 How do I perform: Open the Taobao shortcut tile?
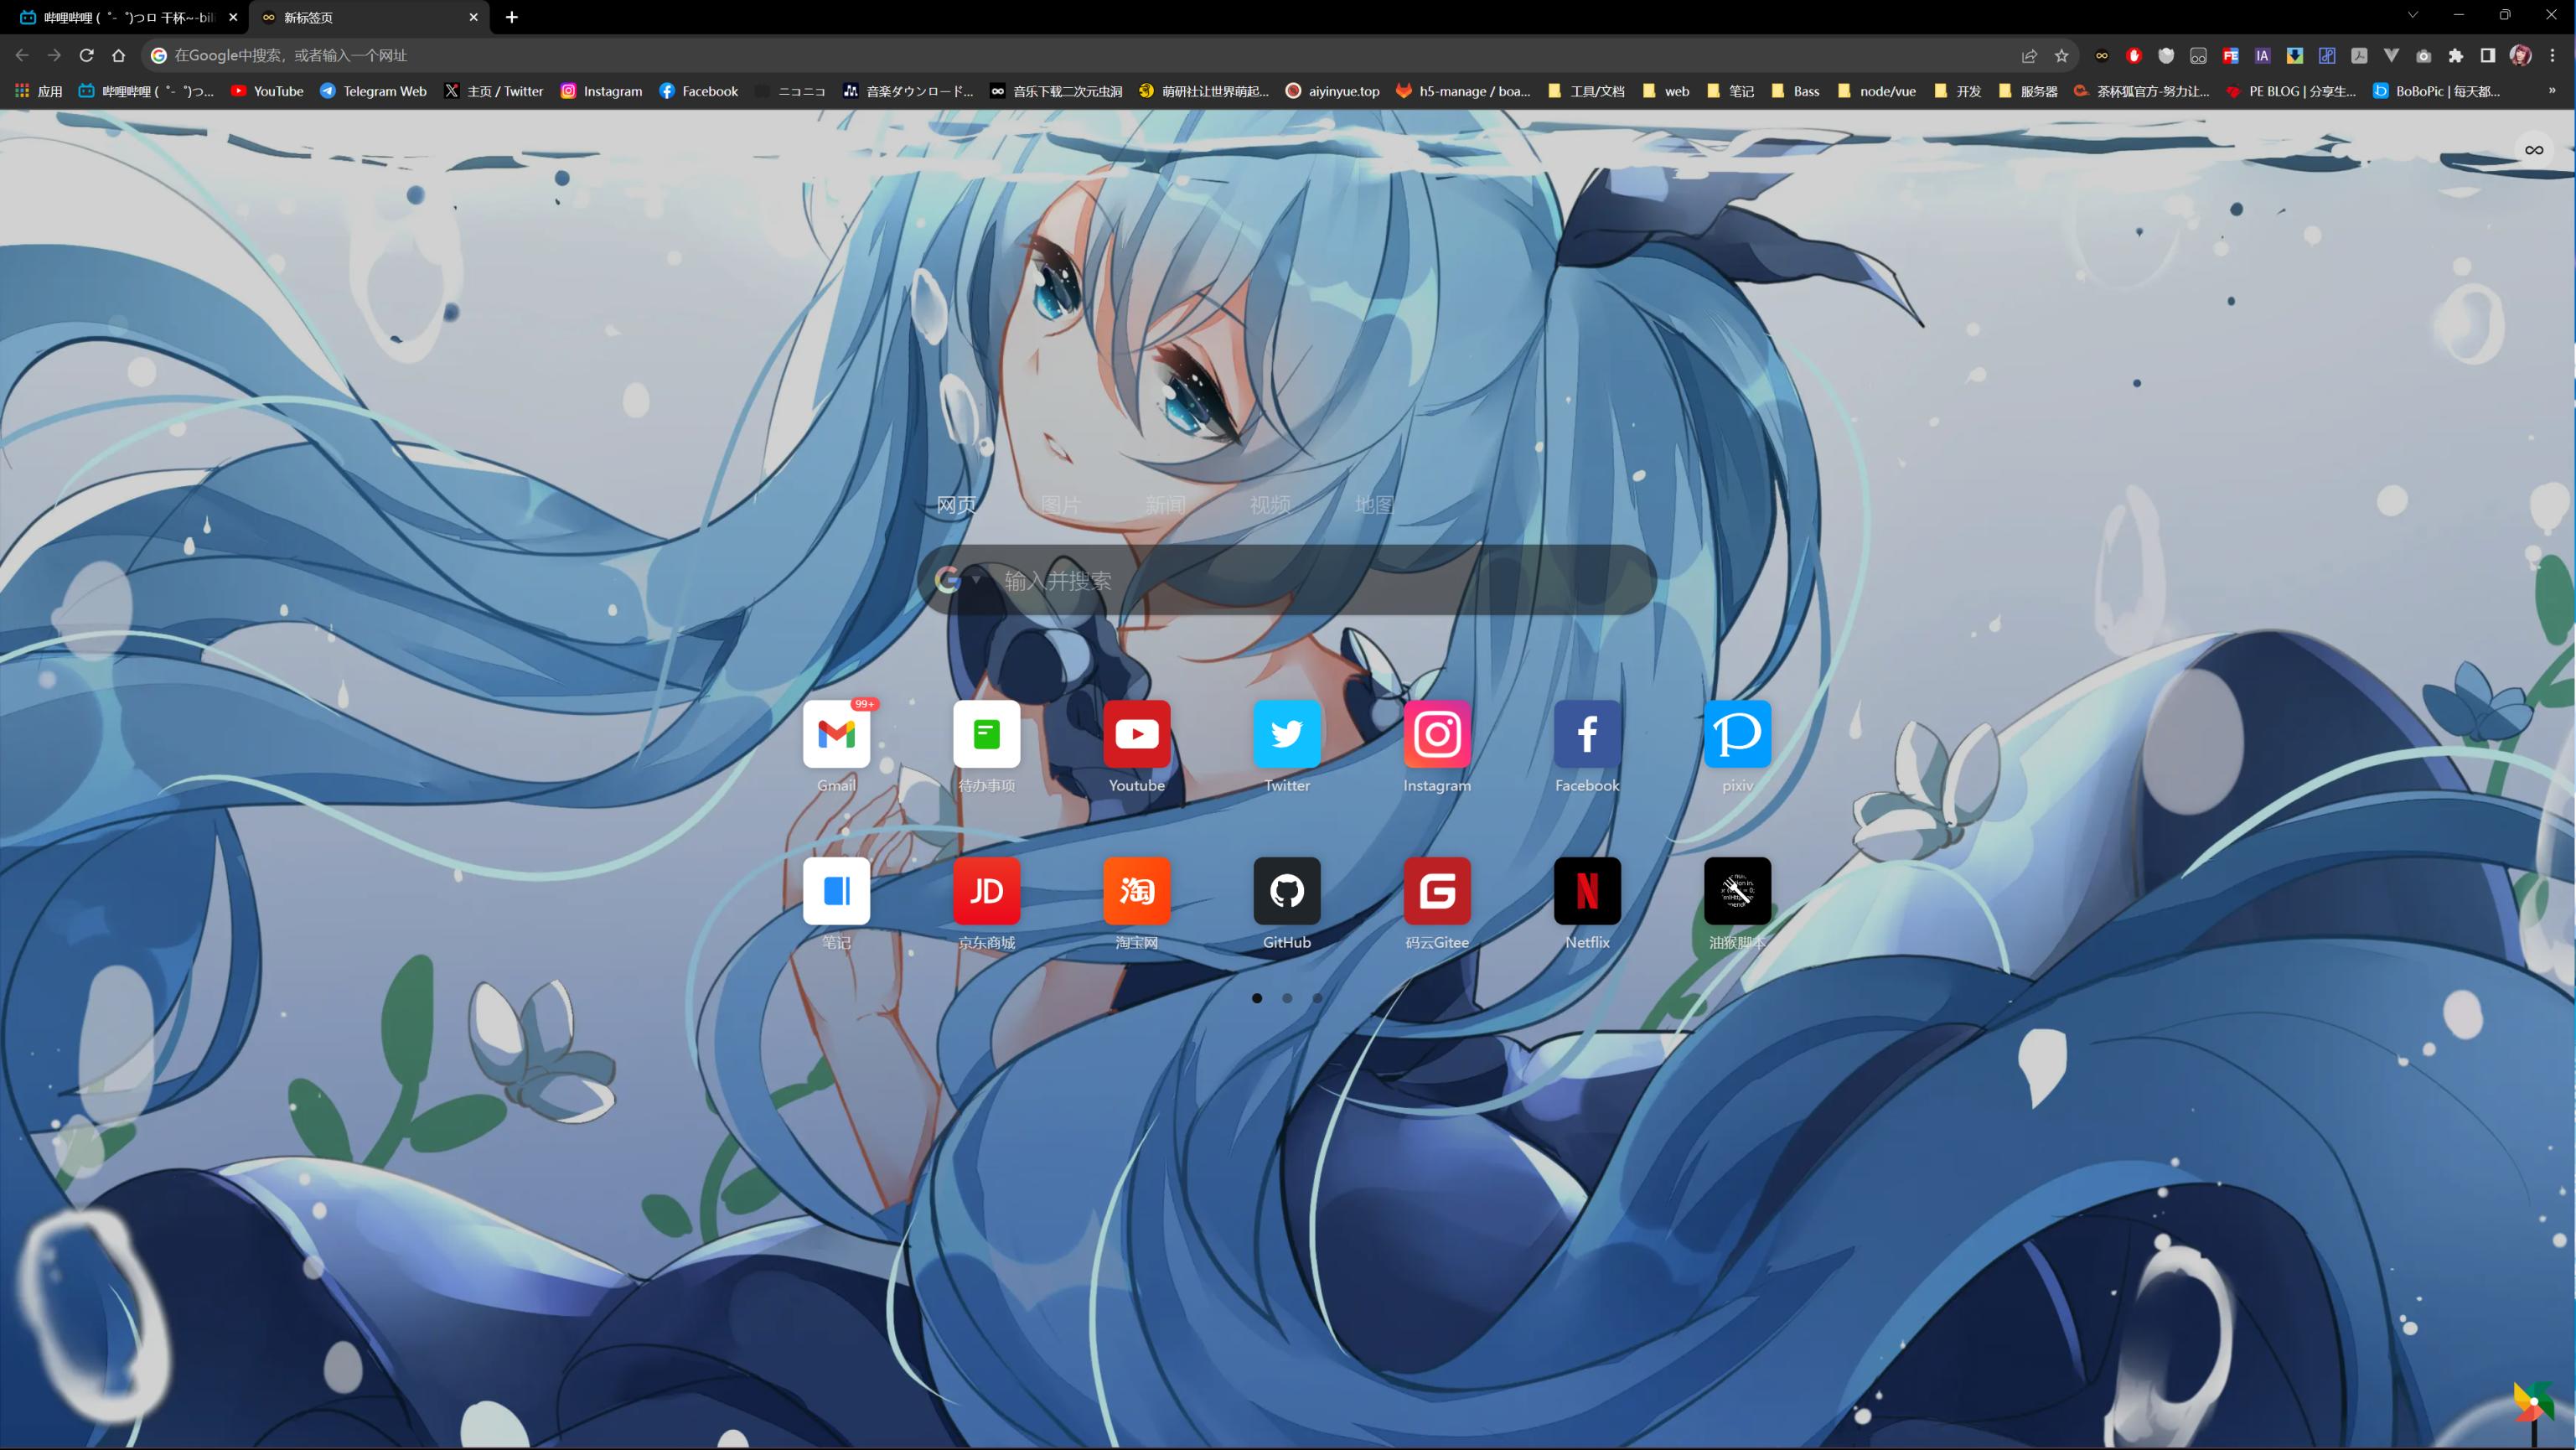1136,890
